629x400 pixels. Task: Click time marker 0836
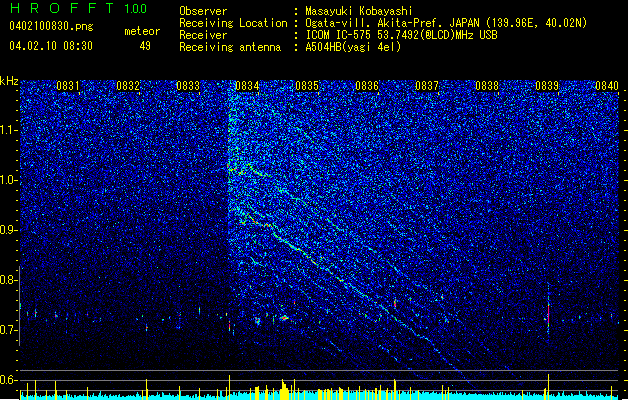[367, 86]
